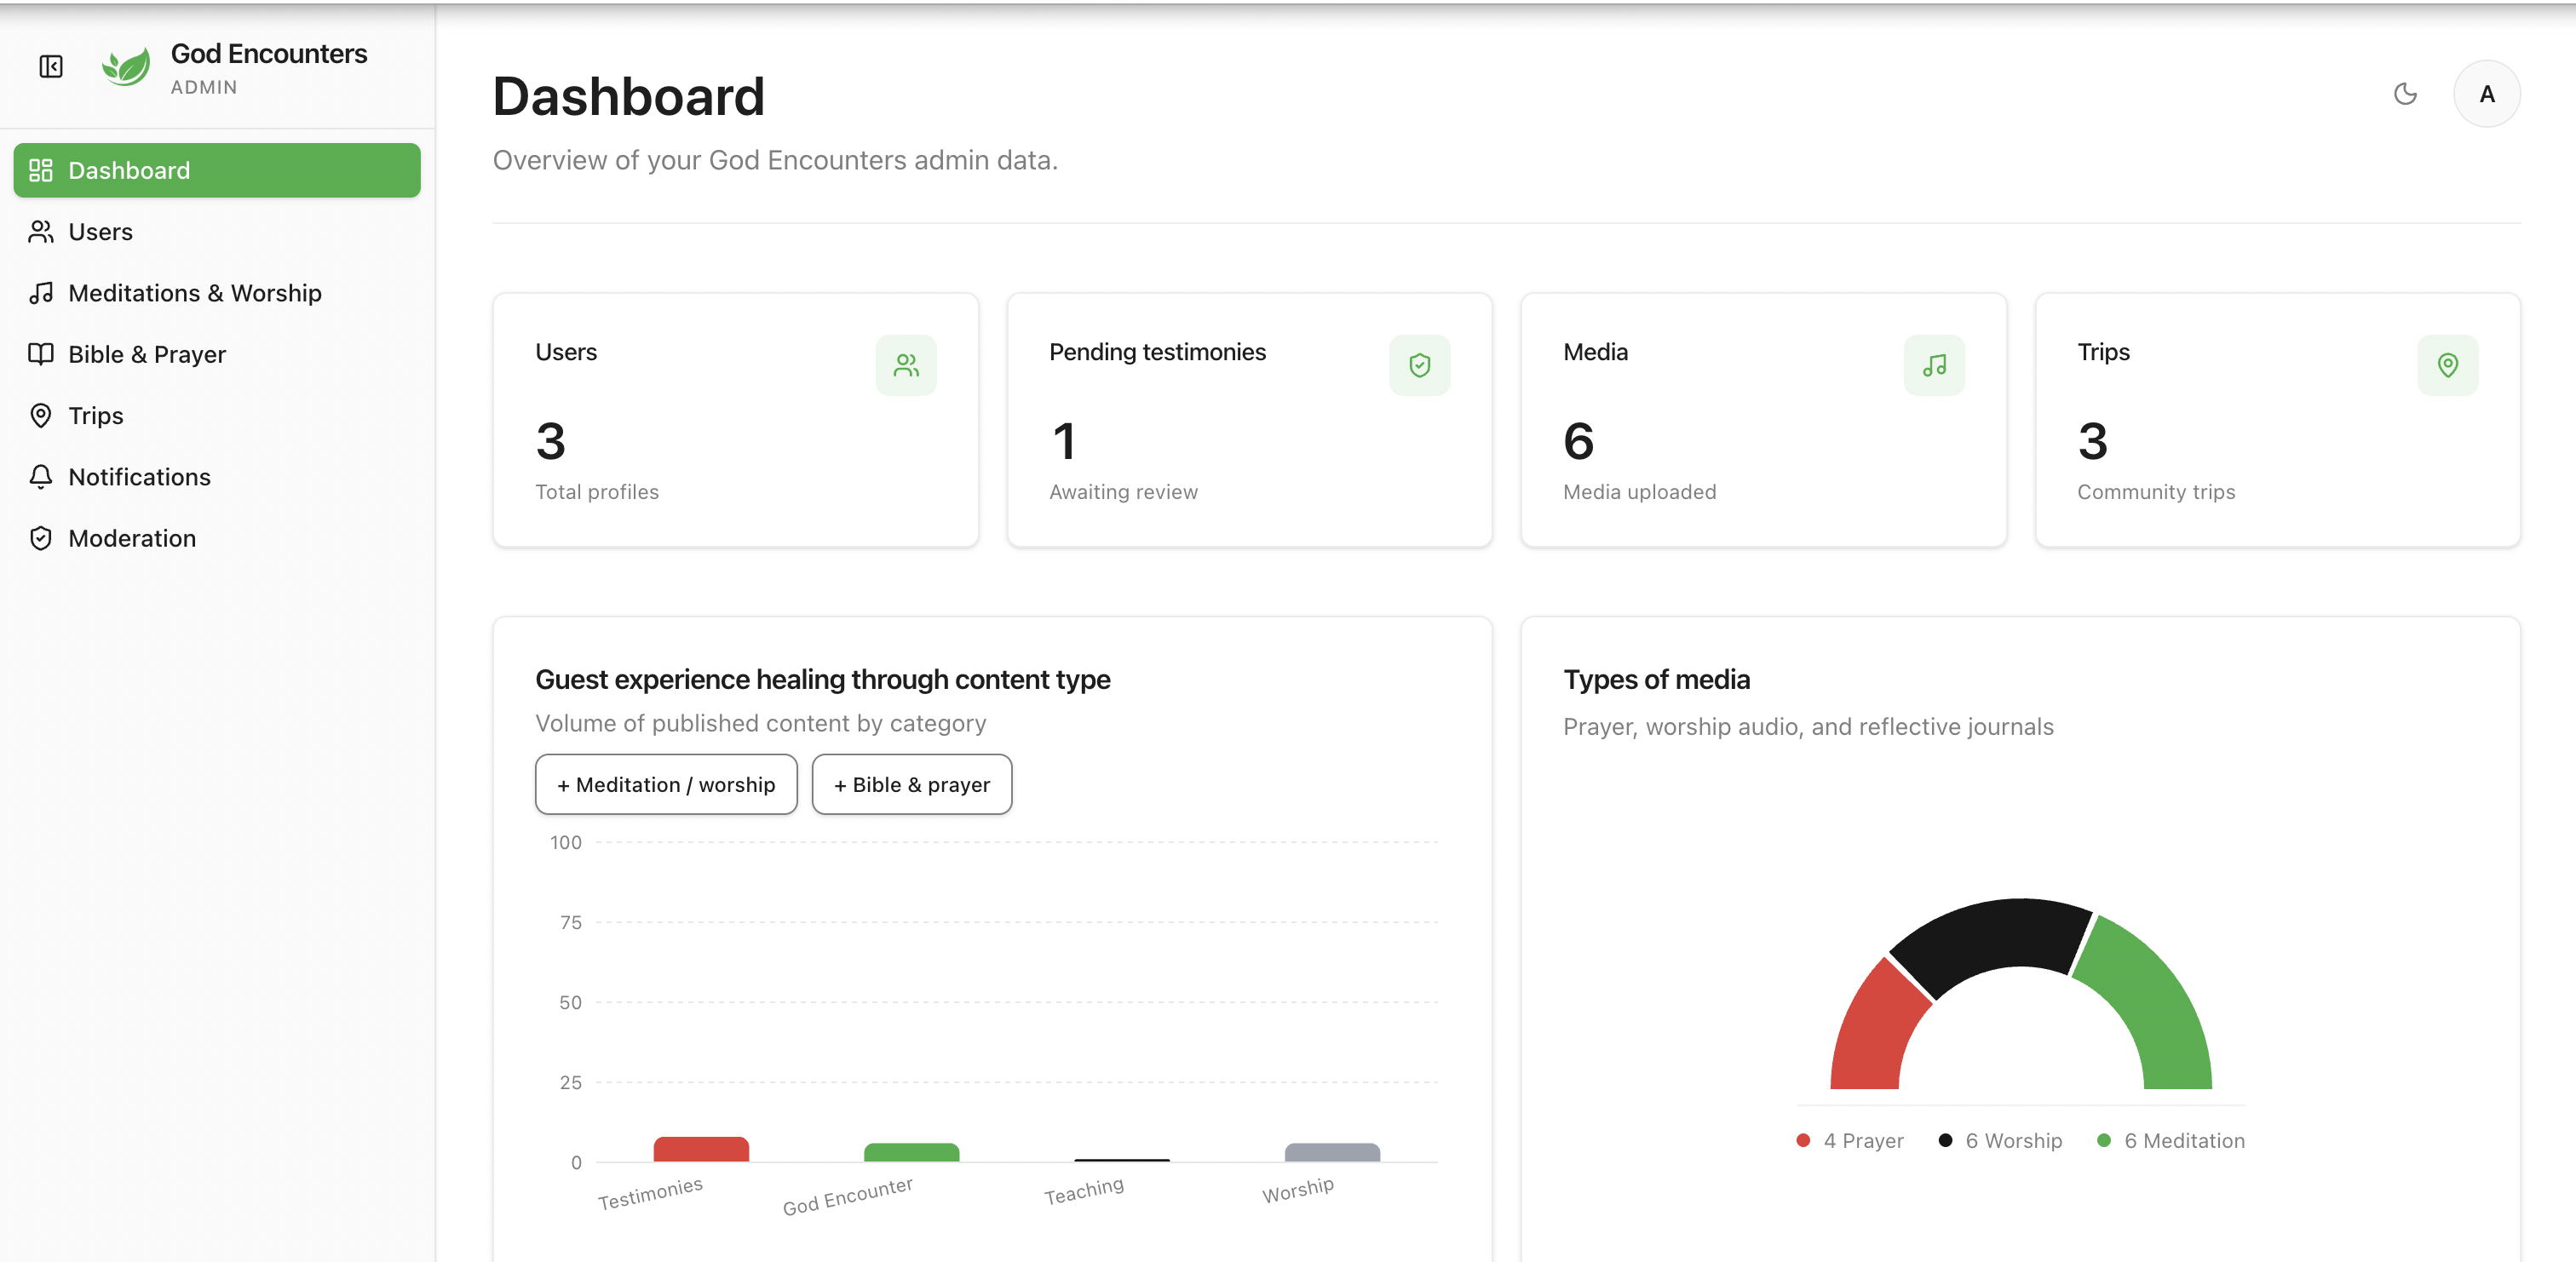
Task: Toggle the Meditation legend entry
Action: (x=2170, y=1140)
